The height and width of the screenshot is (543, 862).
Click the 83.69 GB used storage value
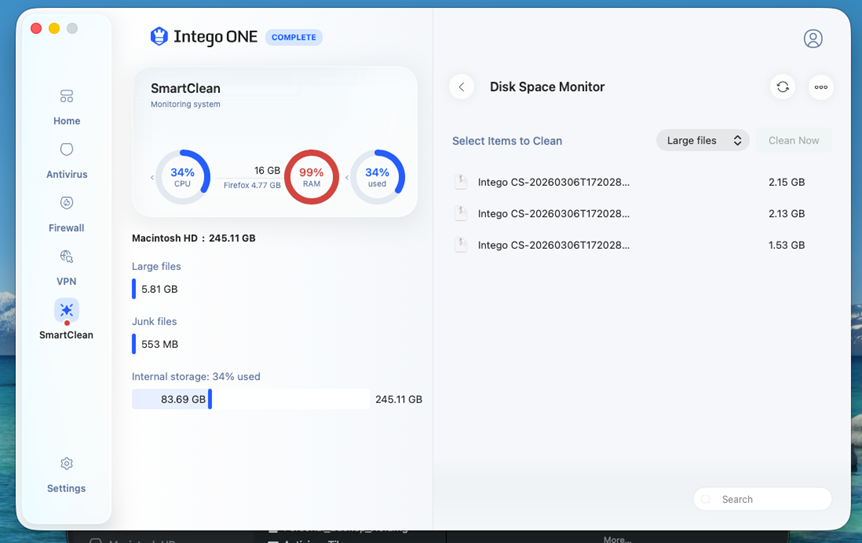pos(183,399)
